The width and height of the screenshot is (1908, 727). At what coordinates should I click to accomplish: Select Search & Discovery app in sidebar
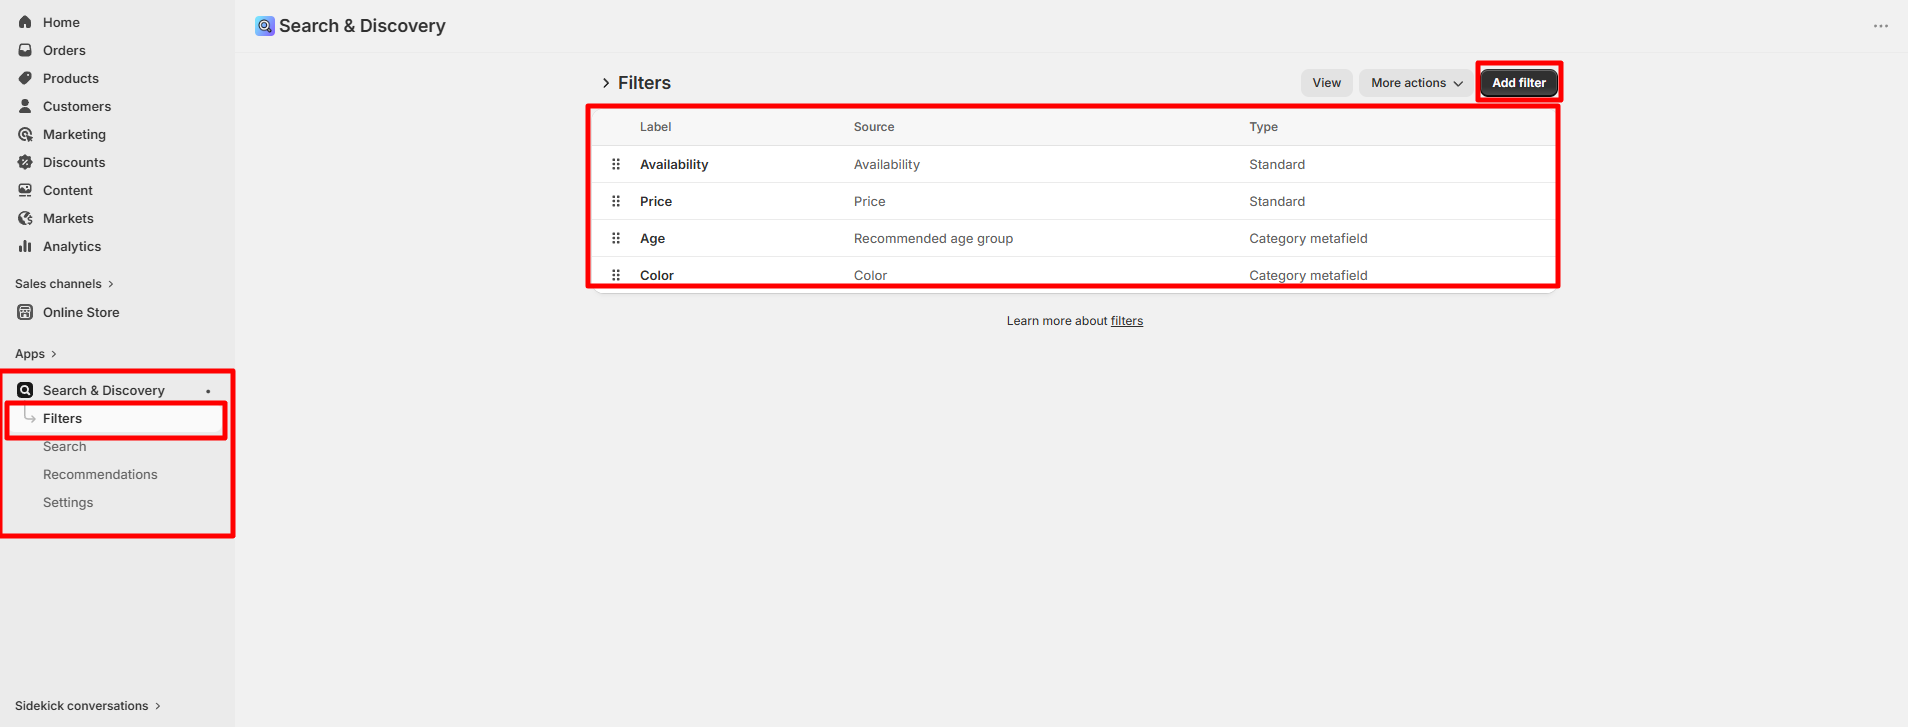click(x=104, y=390)
